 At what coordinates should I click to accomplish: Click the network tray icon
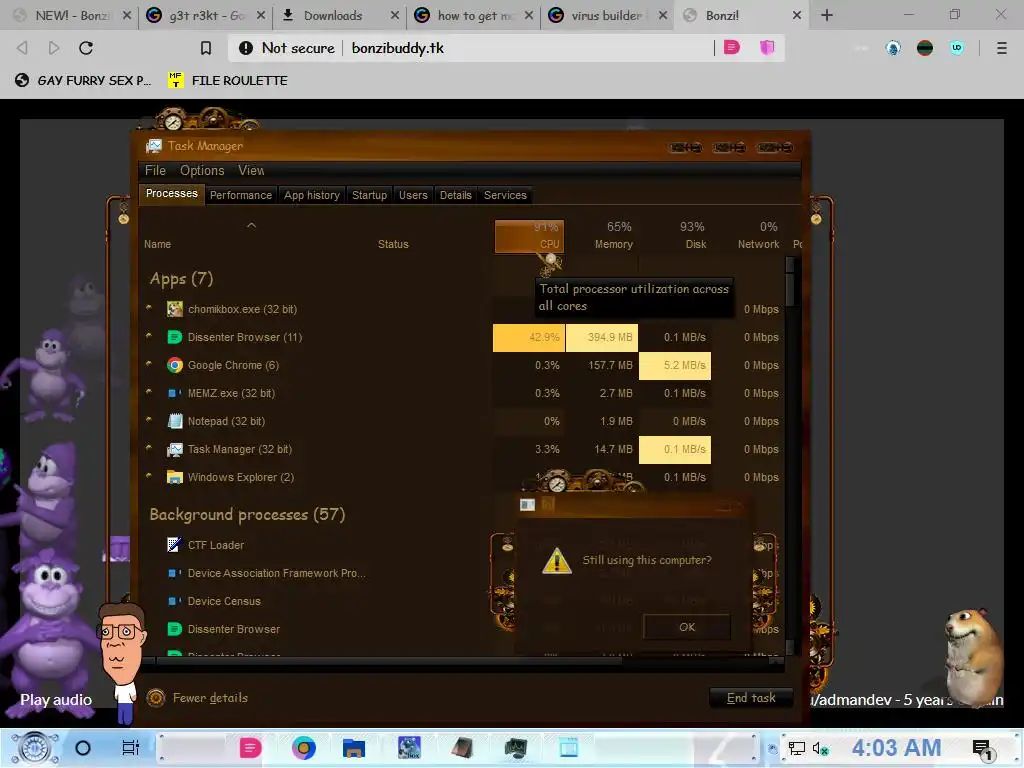[796, 748]
